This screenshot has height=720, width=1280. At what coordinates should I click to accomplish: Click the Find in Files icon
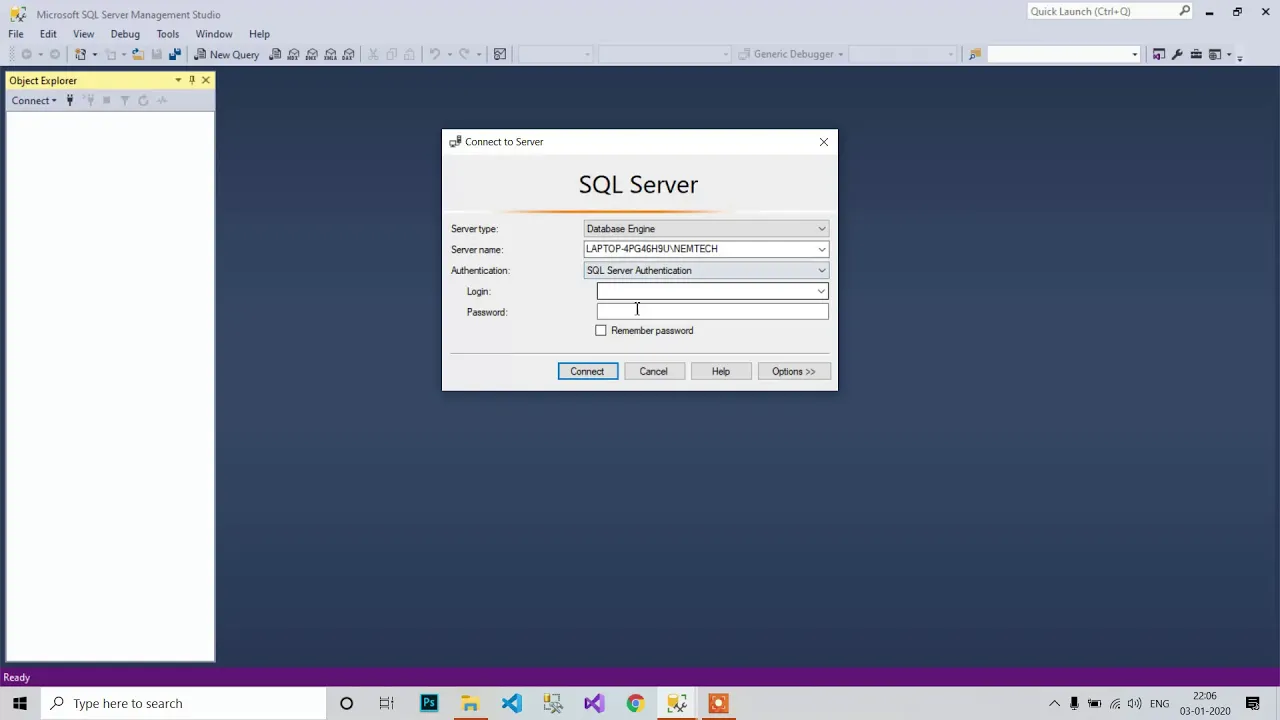click(975, 54)
